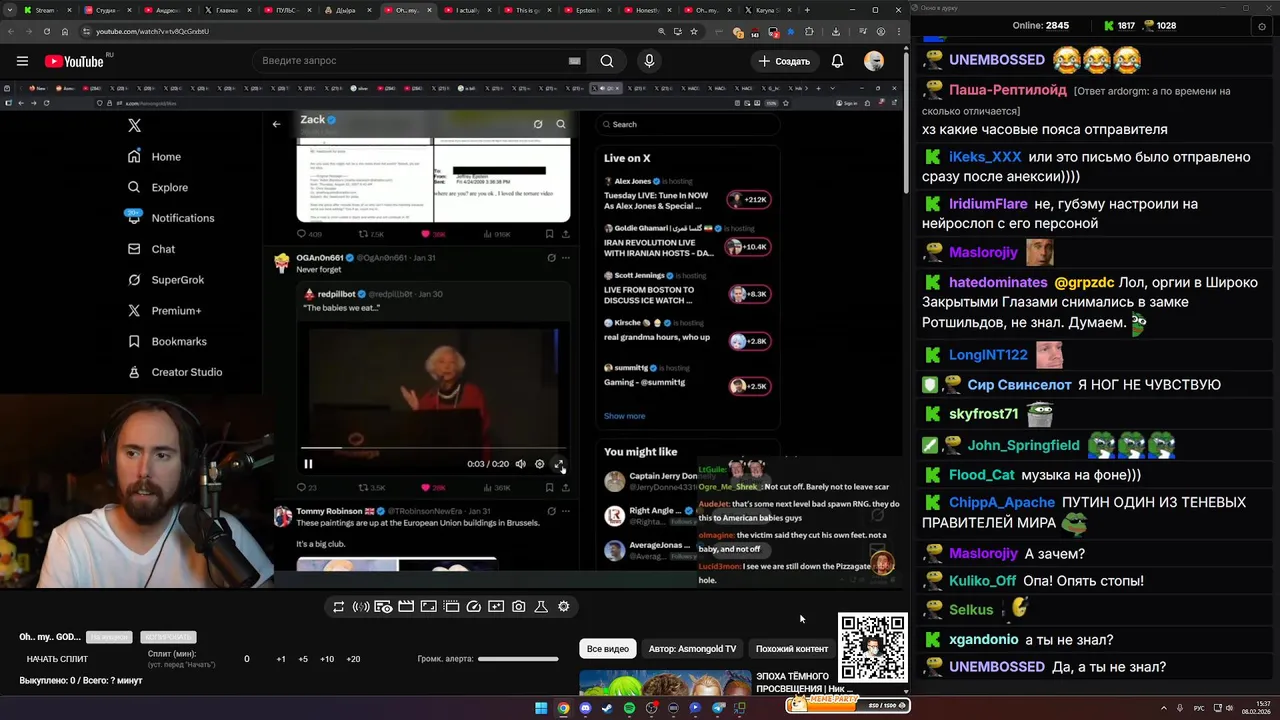Switch to the X Главная tab
1280x720 pixels.
click(x=229, y=10)
